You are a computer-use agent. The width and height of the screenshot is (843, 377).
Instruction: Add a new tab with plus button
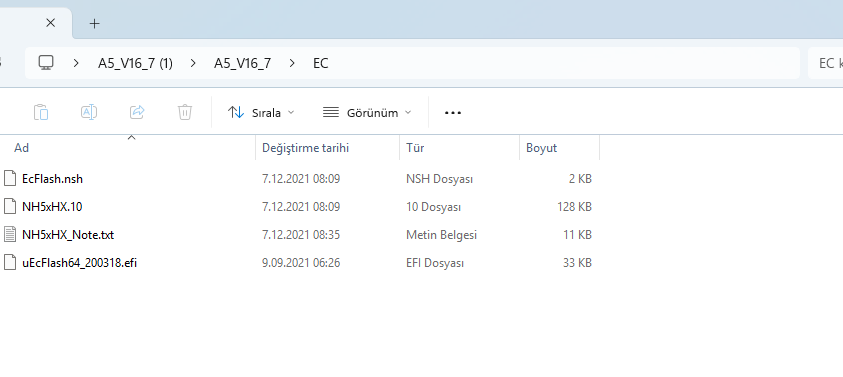(x=95, y=24)
